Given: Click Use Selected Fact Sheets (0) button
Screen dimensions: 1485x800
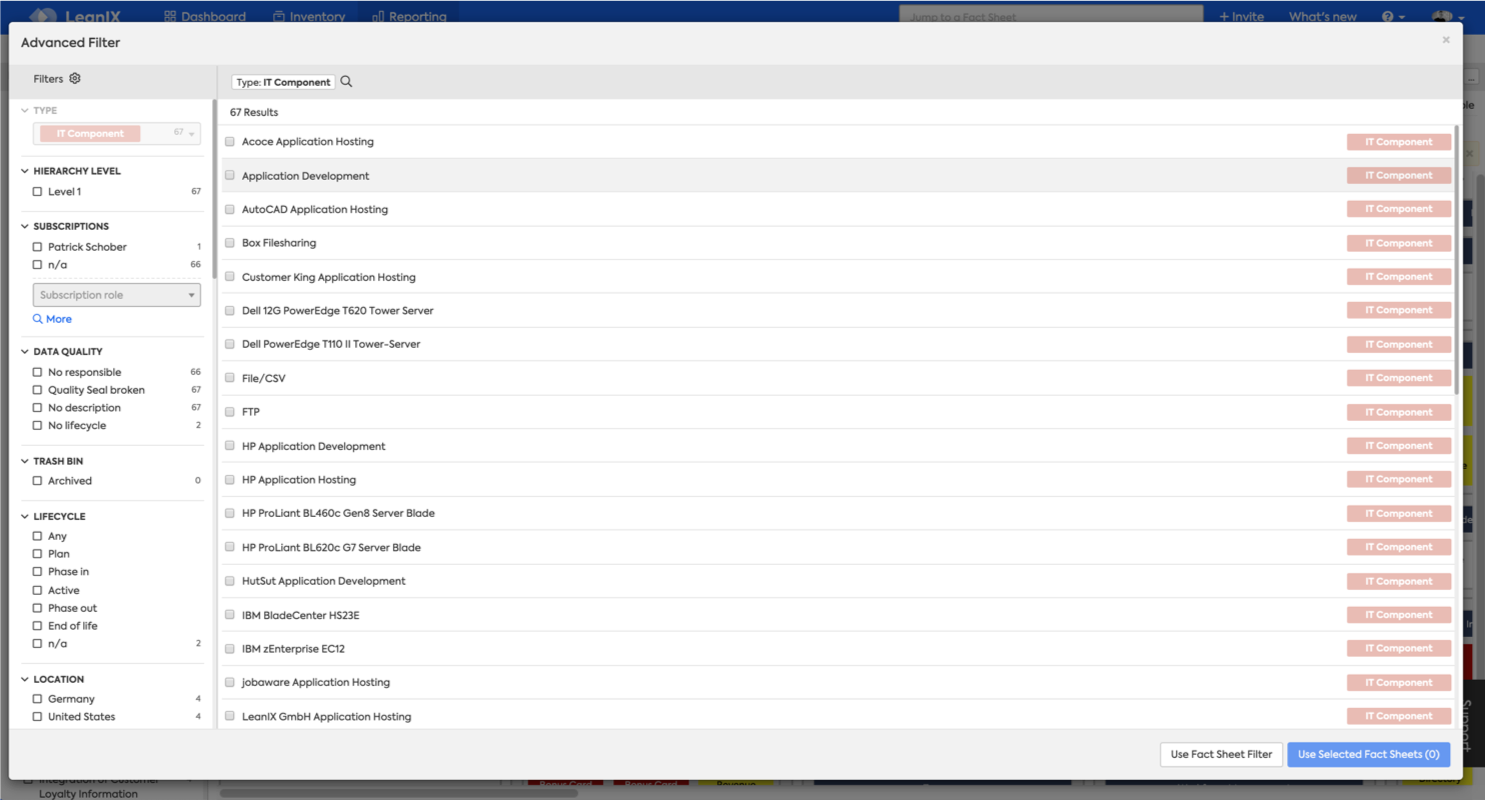Looking at the screenshot, I should tap(1368, 754).
